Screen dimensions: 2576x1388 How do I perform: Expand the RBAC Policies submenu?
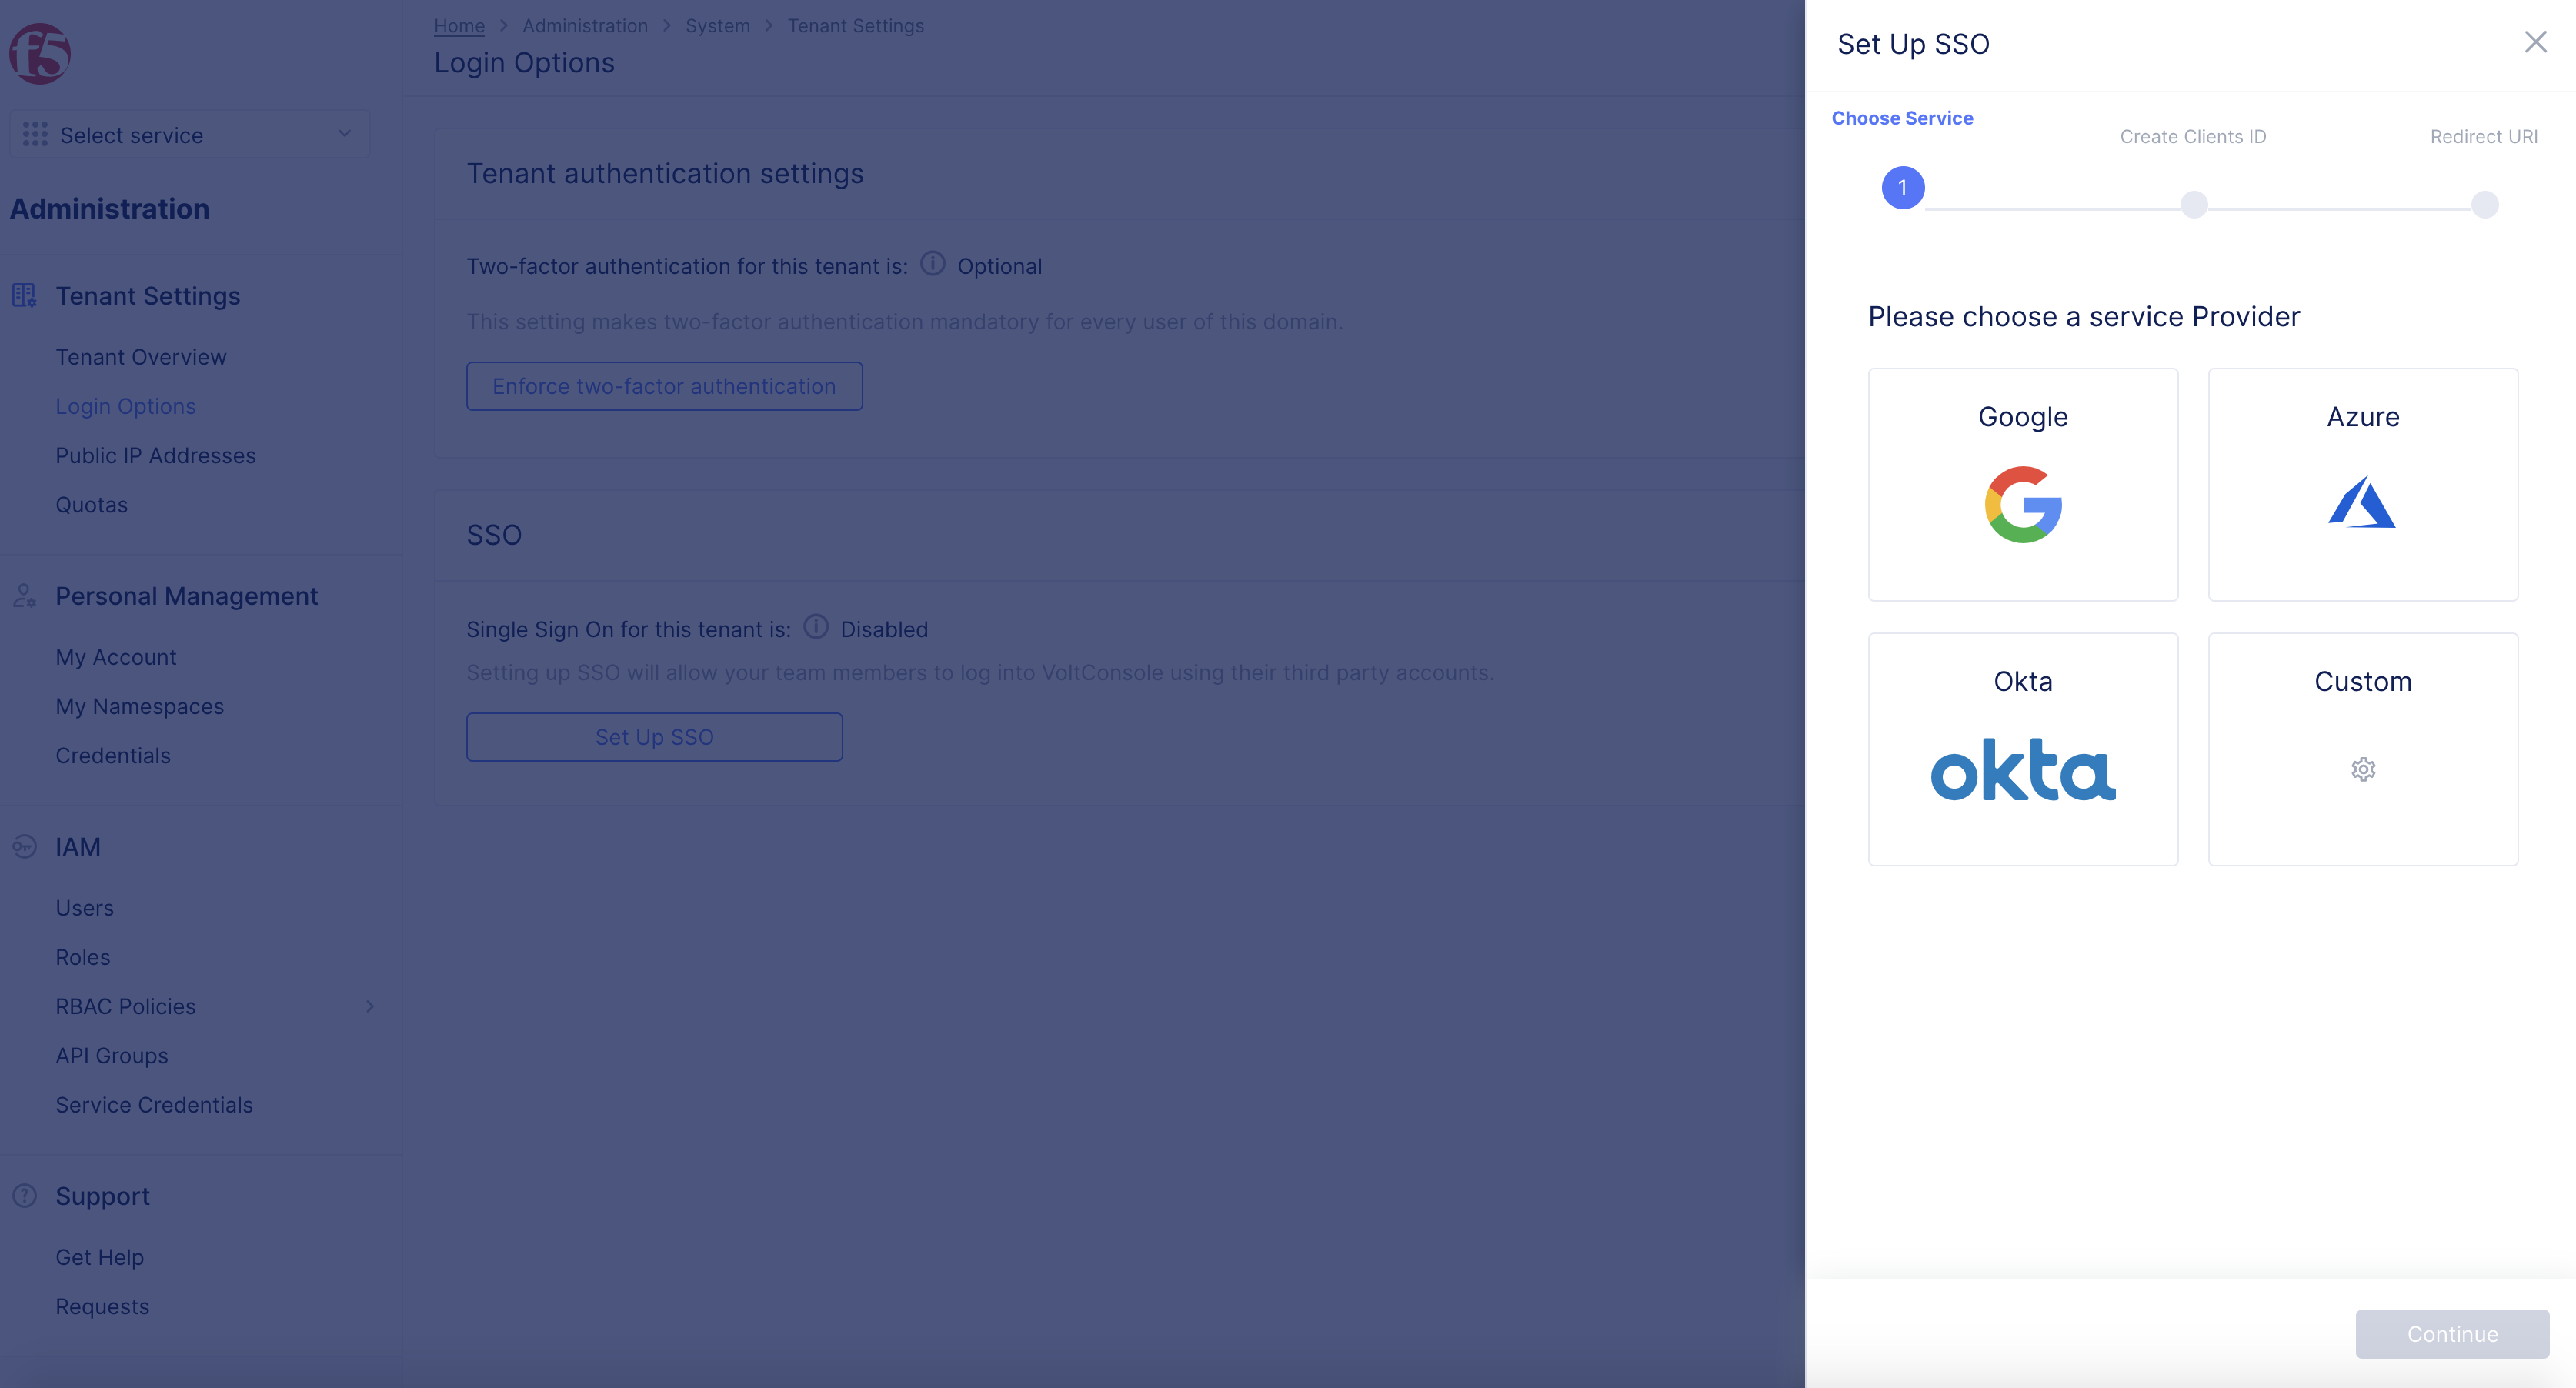click(369, 1006)
